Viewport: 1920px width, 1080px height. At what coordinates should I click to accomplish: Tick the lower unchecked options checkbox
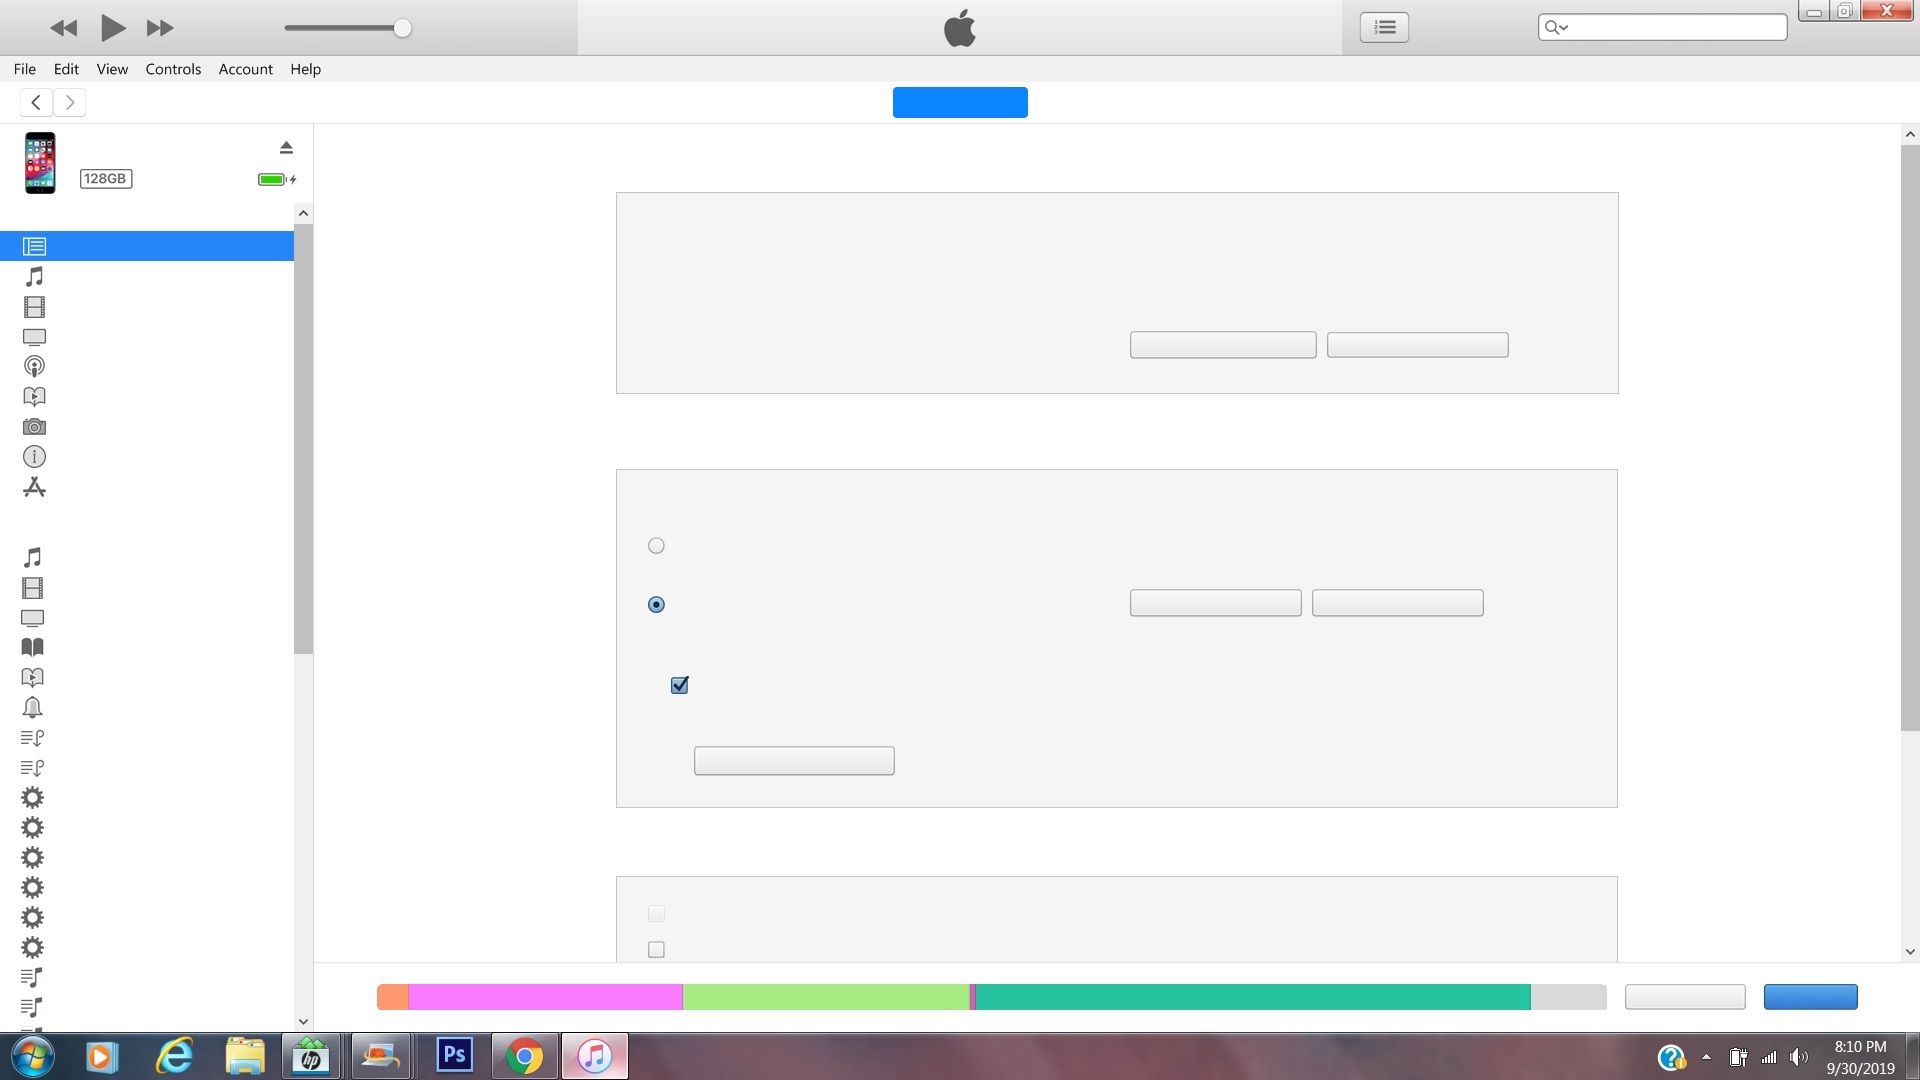pyautogui.click(x=656, y=949)
